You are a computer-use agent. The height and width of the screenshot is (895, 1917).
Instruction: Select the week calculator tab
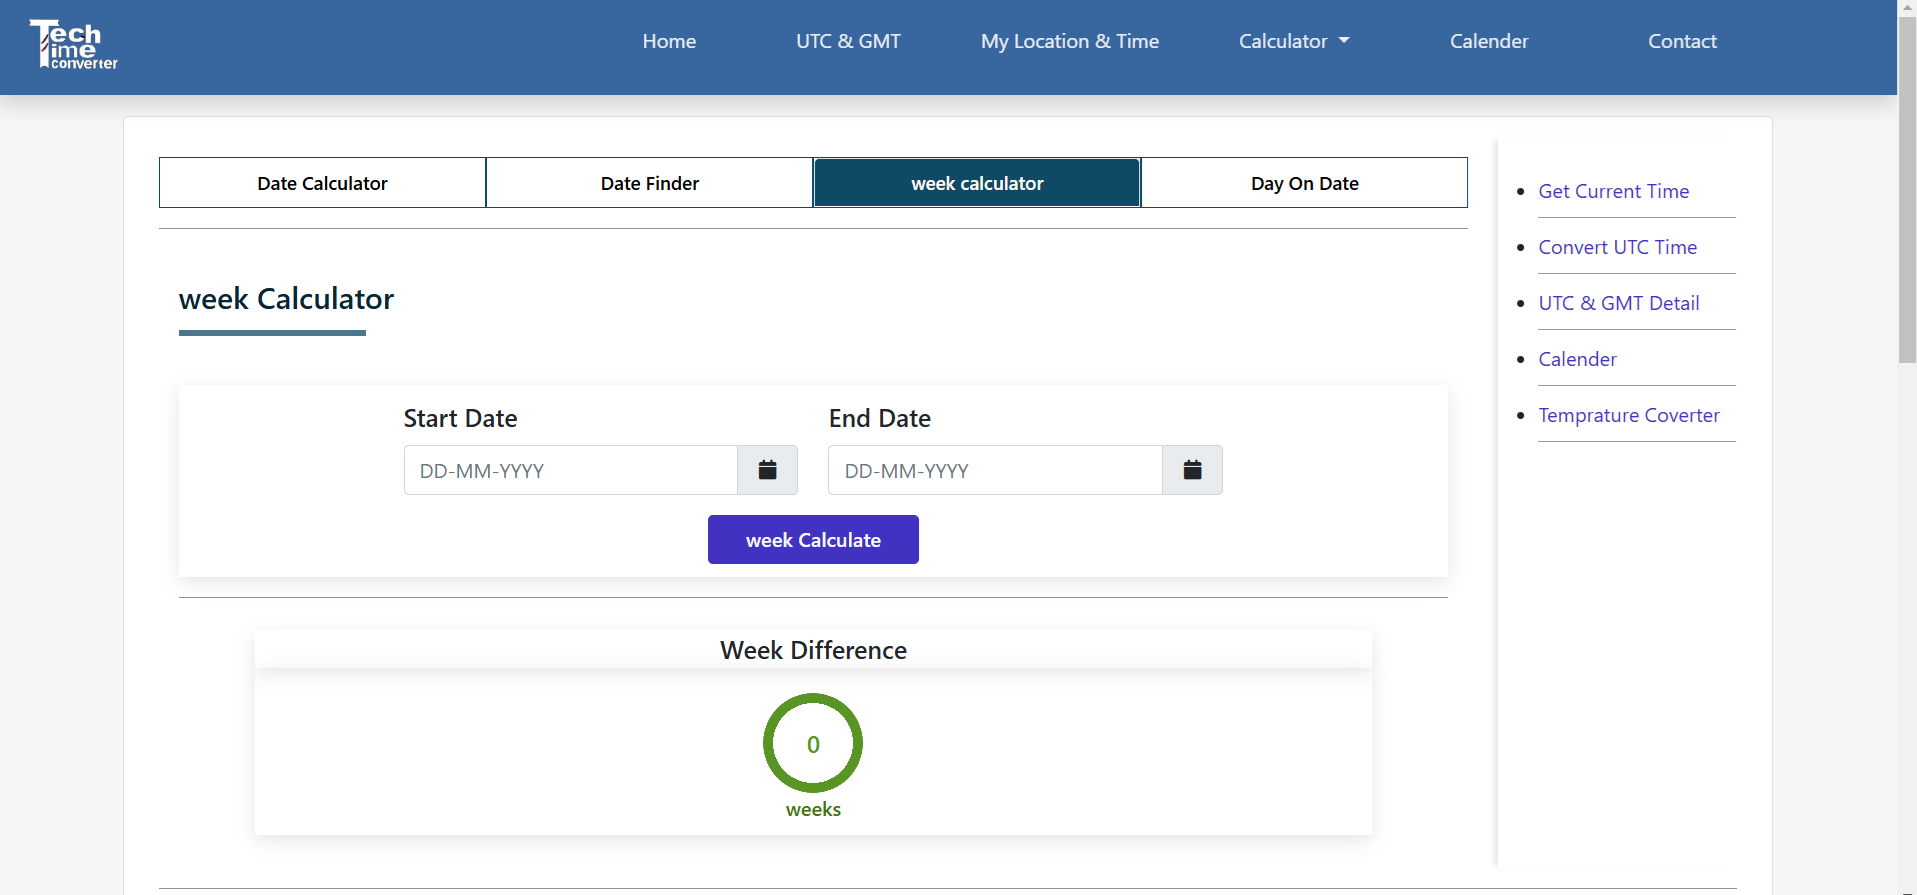click(x=977, y=183)
